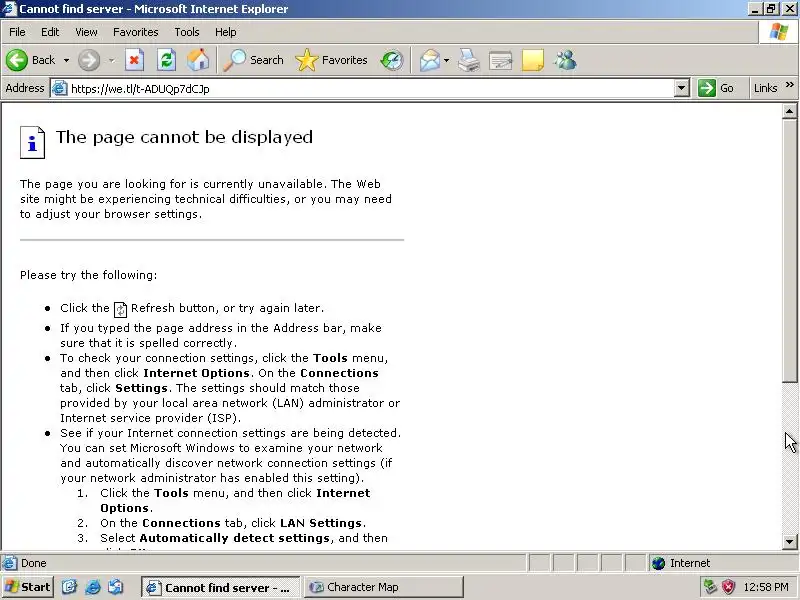The height and width of the screenshot is (600, 800).
Task: Open Outlook Express quick launch icon
Action: (x=115, y=587)
